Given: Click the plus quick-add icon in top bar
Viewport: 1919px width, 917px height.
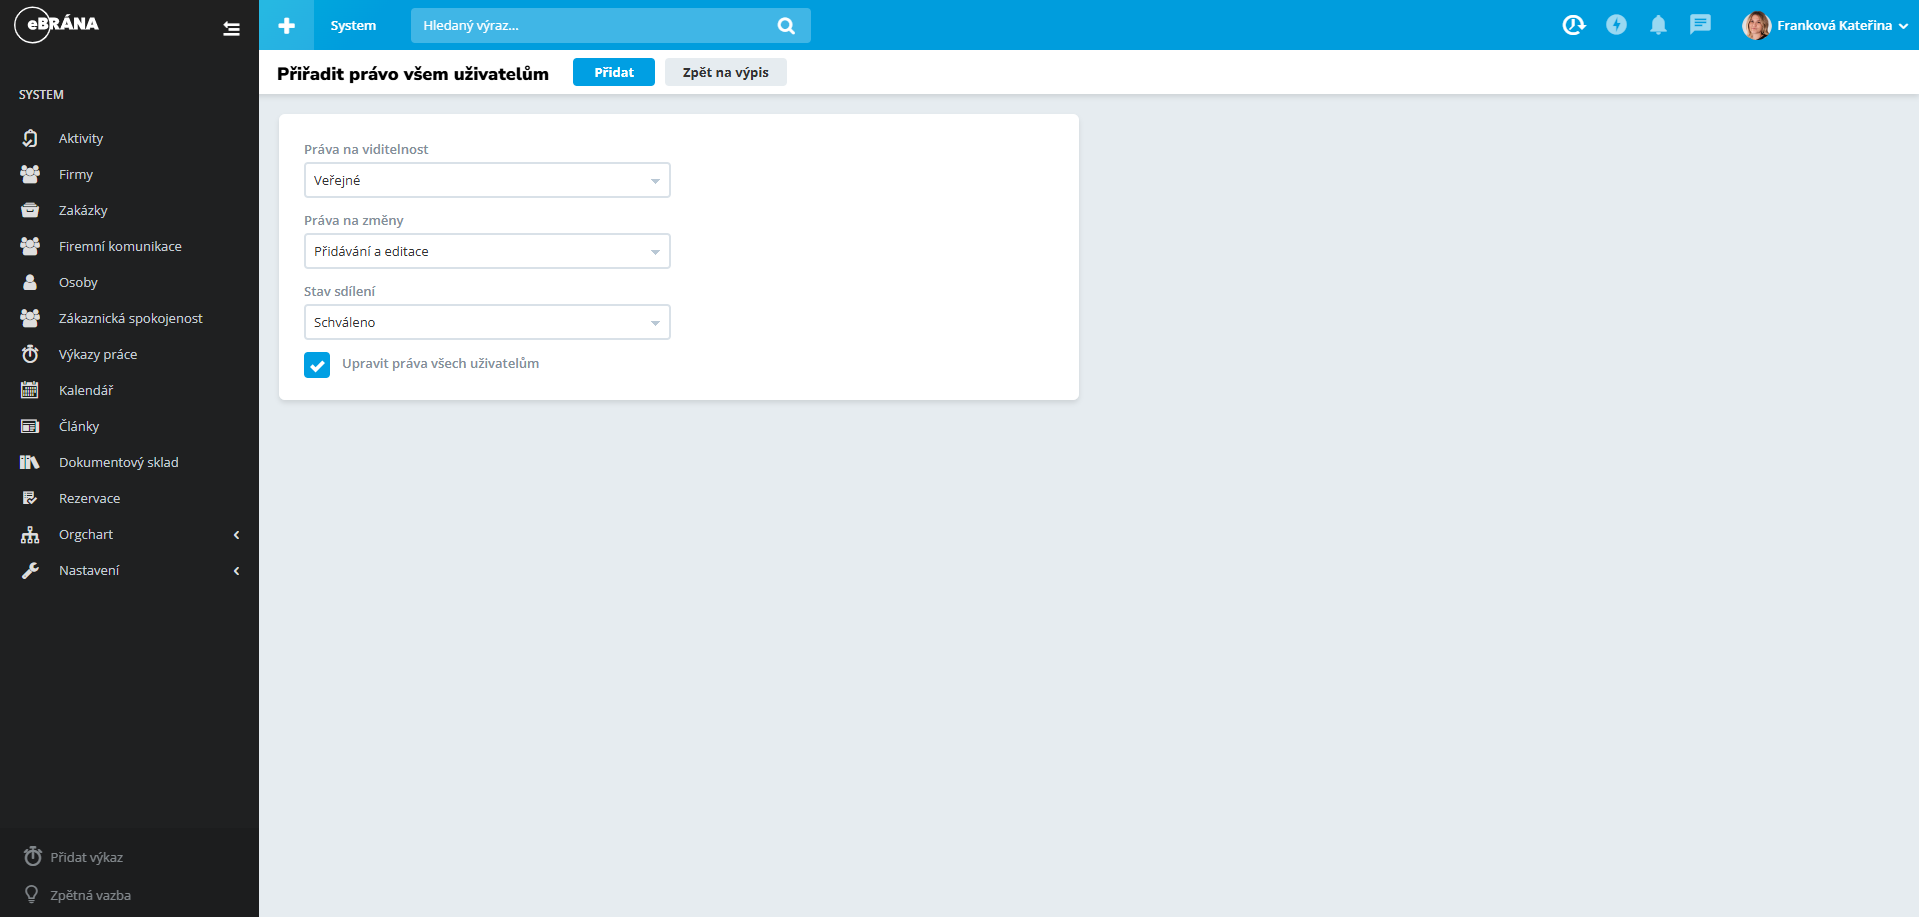Looking at the screenshot, I should [287, 25].
